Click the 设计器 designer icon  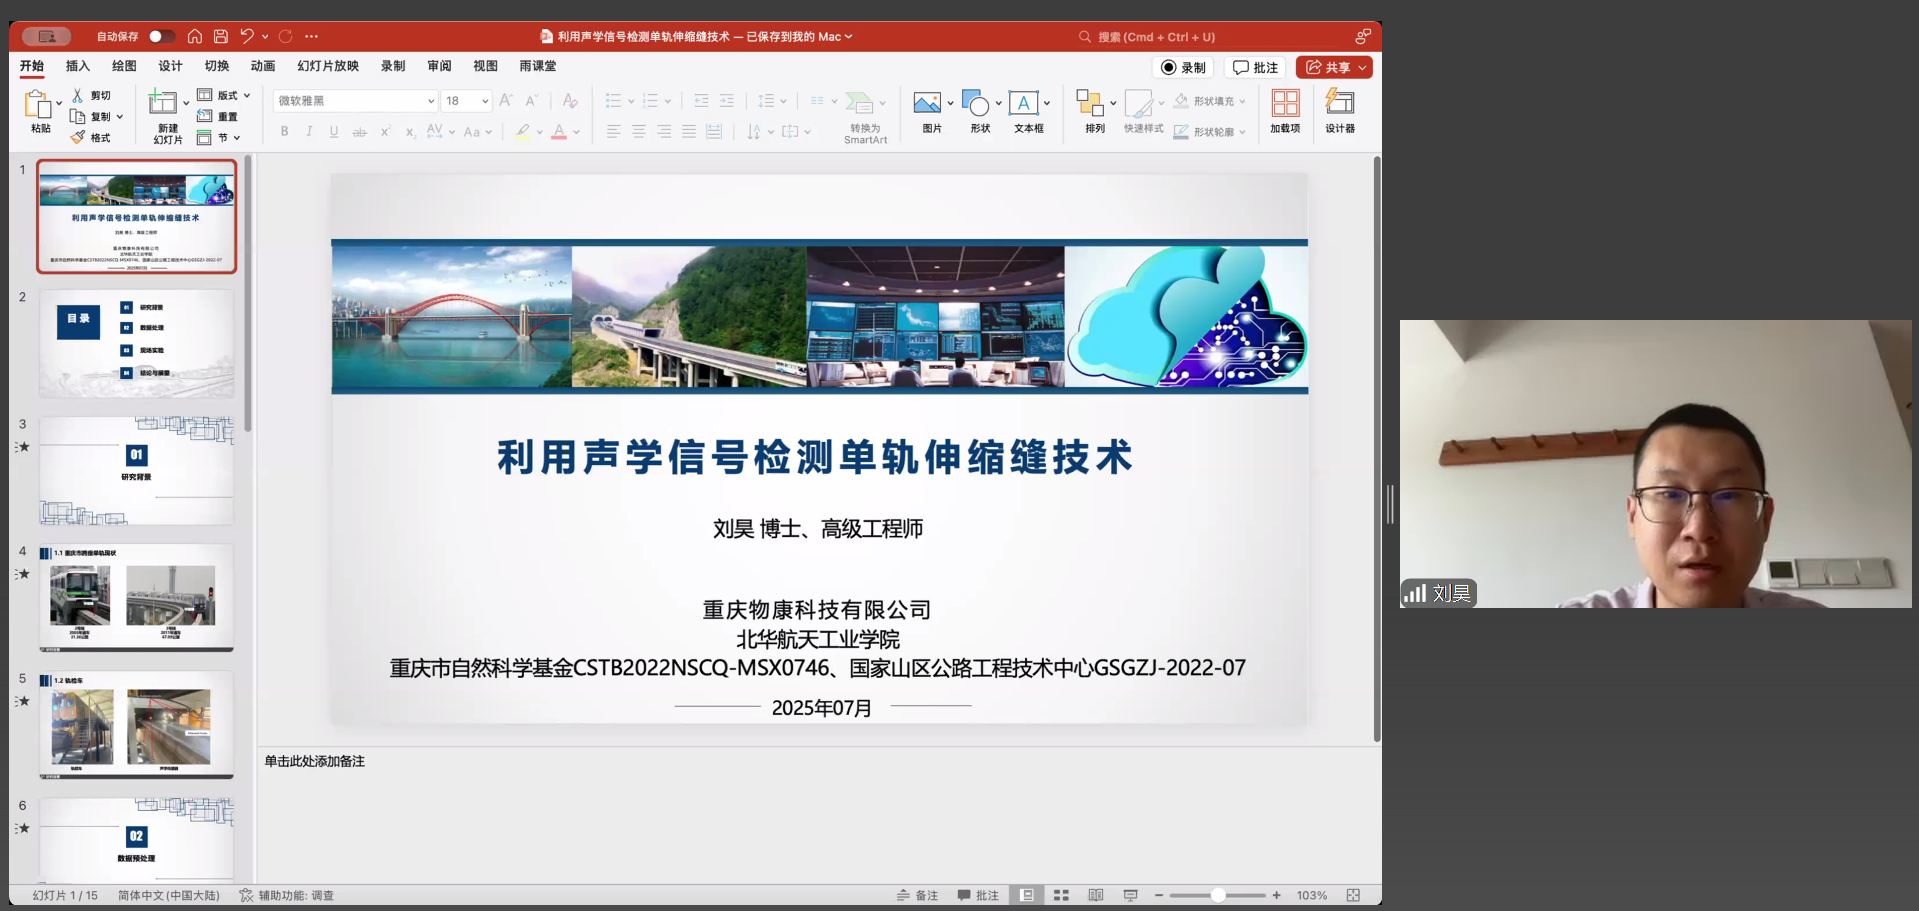coord(1340,102)
